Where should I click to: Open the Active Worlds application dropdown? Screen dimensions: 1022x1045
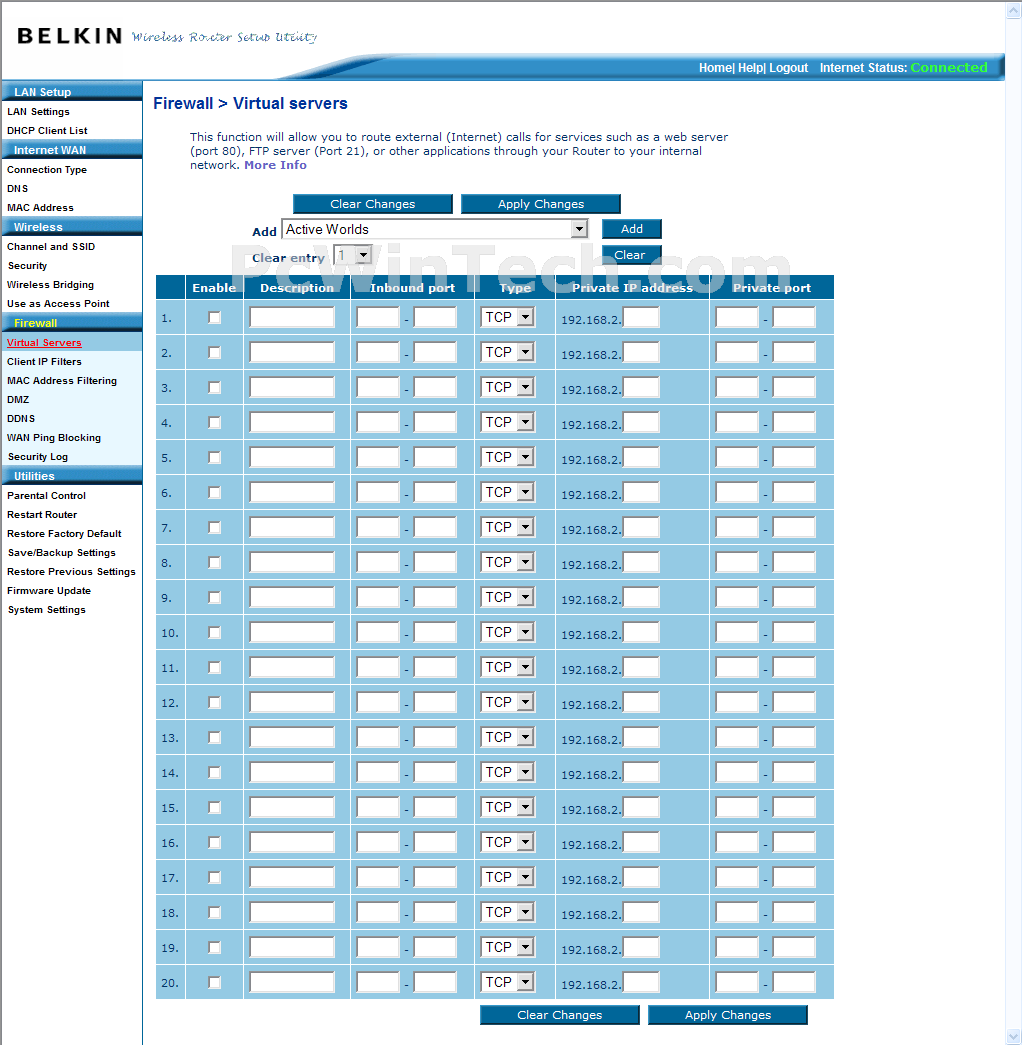[435, 229]
